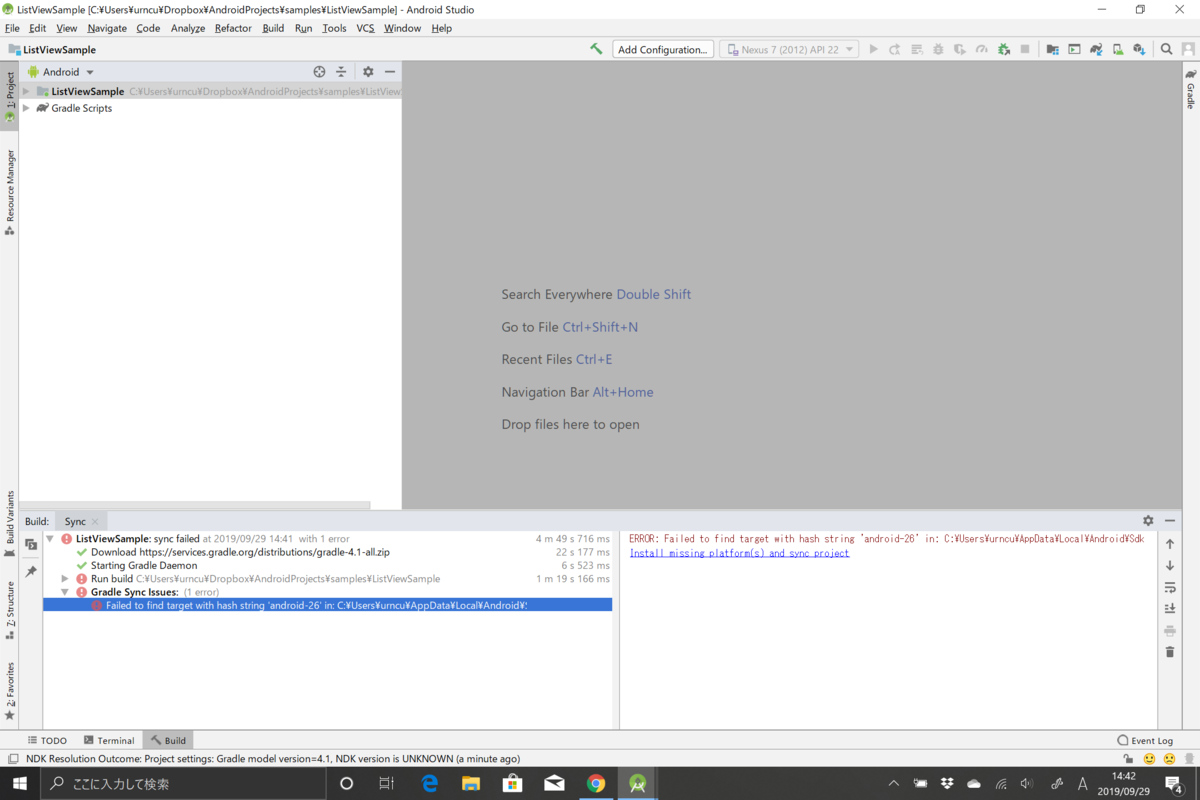
Task: Open File Explorer from the taskbar
Action: point(471,784)
